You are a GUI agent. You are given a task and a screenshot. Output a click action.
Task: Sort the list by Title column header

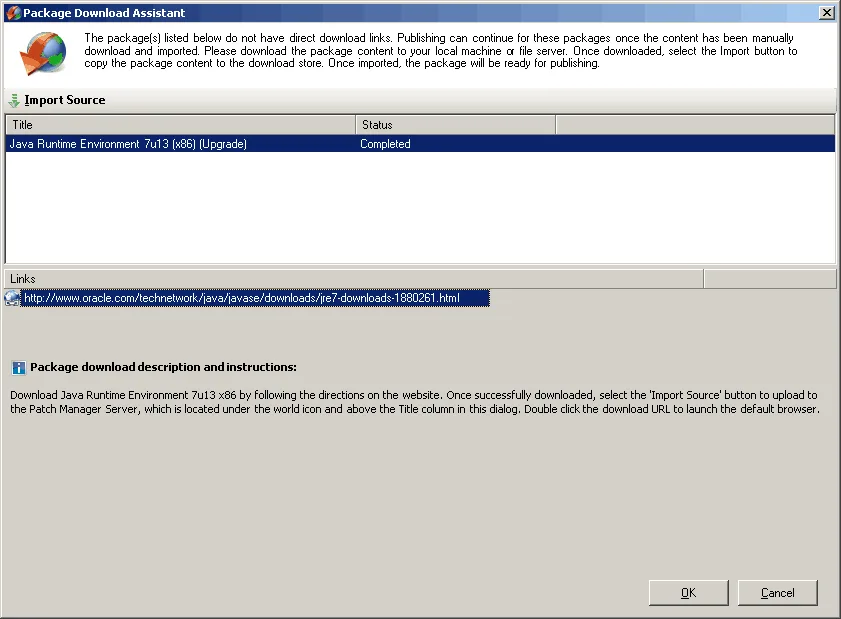point(180,125)
